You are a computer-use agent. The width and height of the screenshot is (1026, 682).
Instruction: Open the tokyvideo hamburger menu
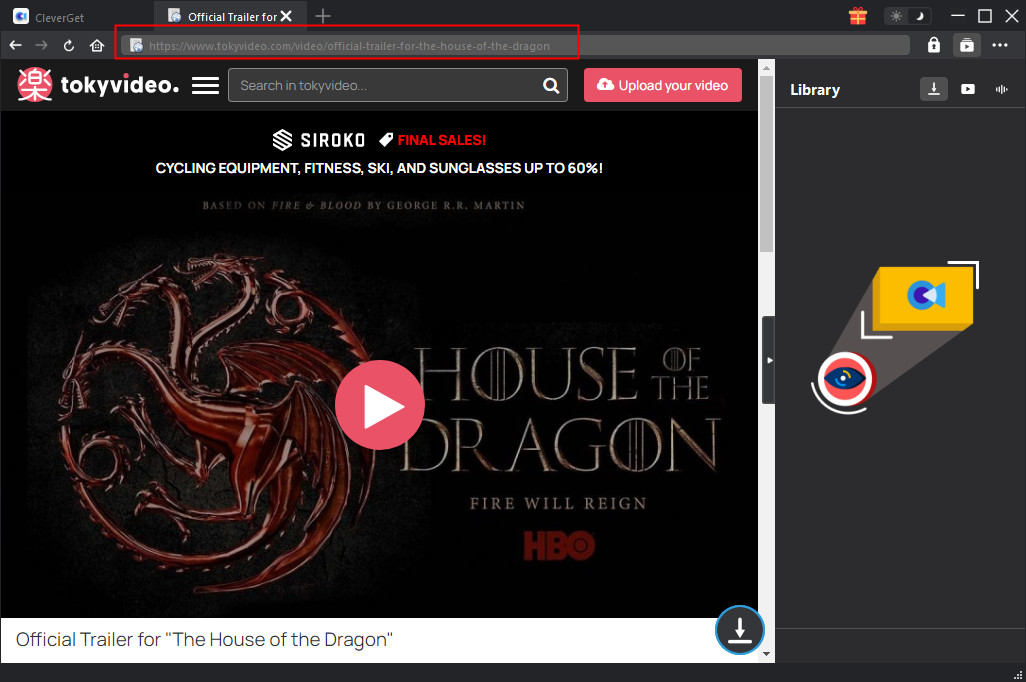point(205,85)
